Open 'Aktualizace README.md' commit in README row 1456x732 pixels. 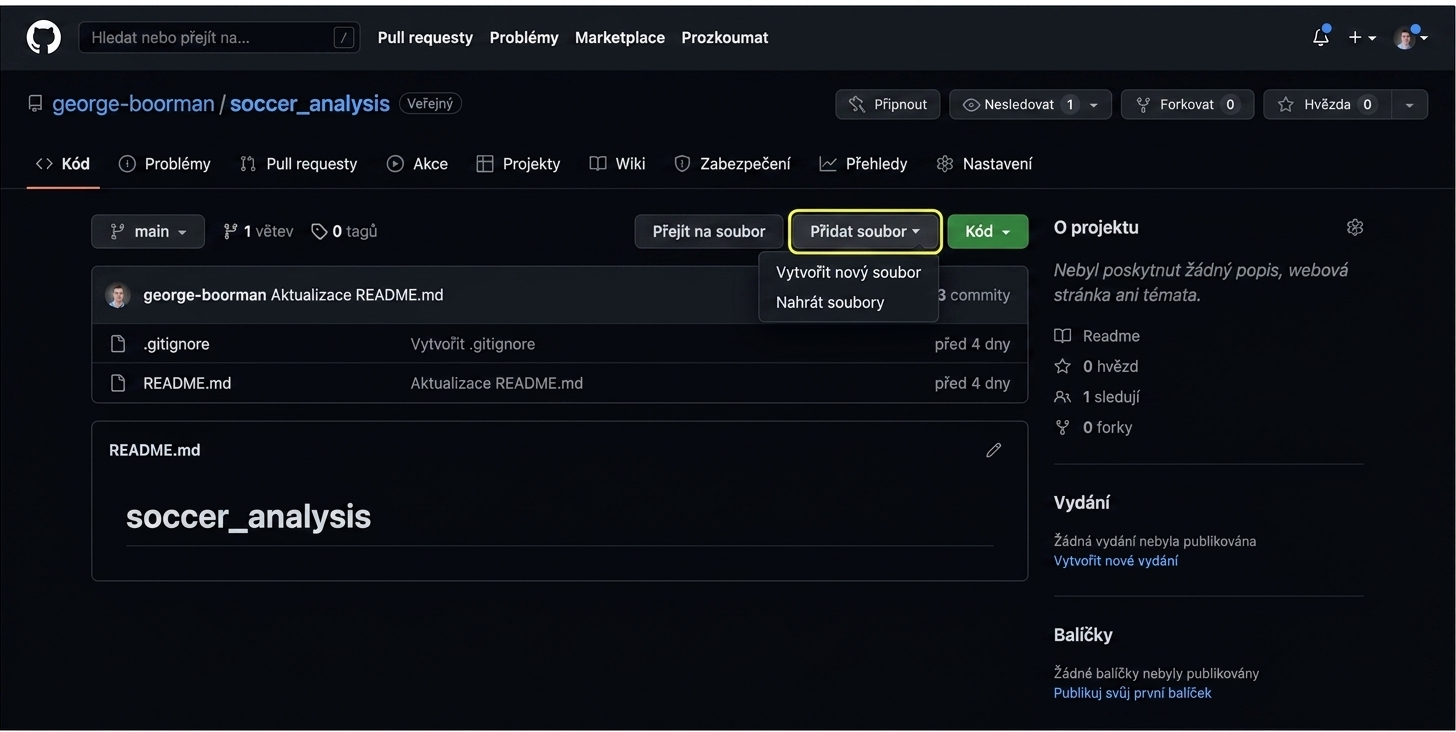tap(497, 383)
